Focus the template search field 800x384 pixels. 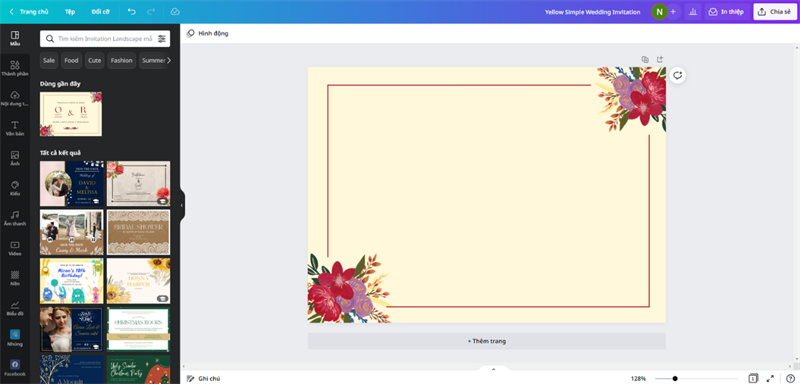coord(105,39)
